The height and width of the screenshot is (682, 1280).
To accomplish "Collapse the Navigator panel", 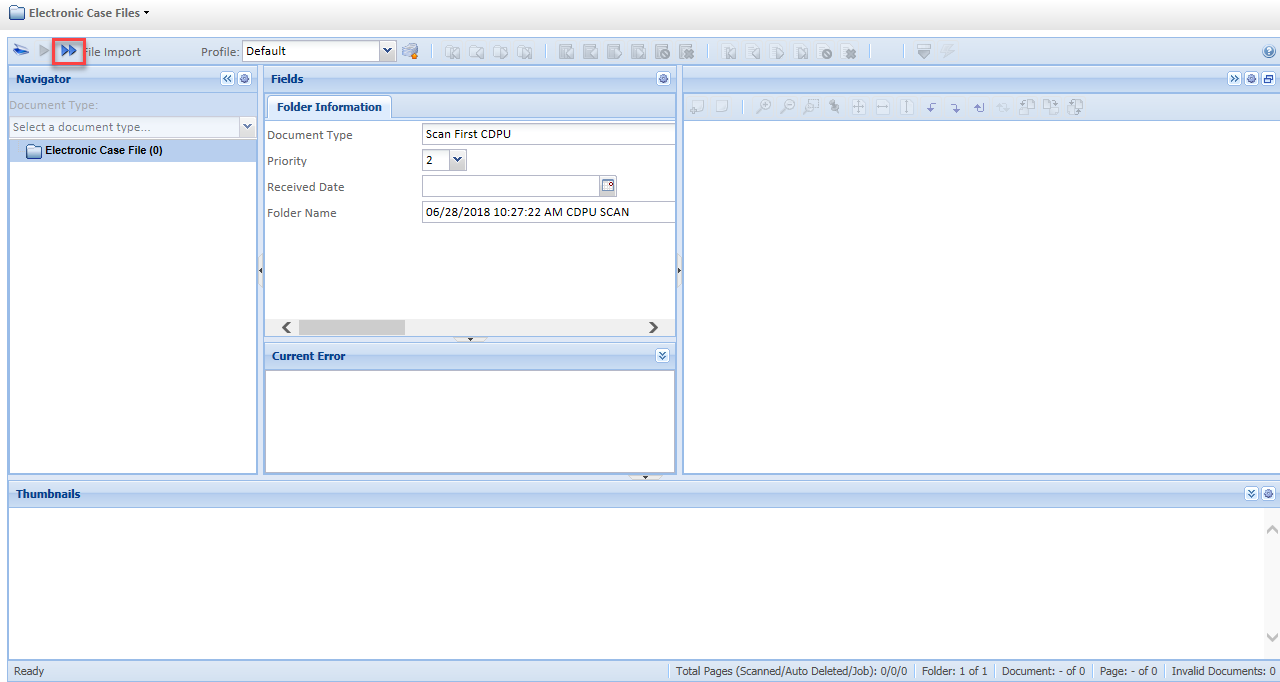I will click(x=227, y=79).
